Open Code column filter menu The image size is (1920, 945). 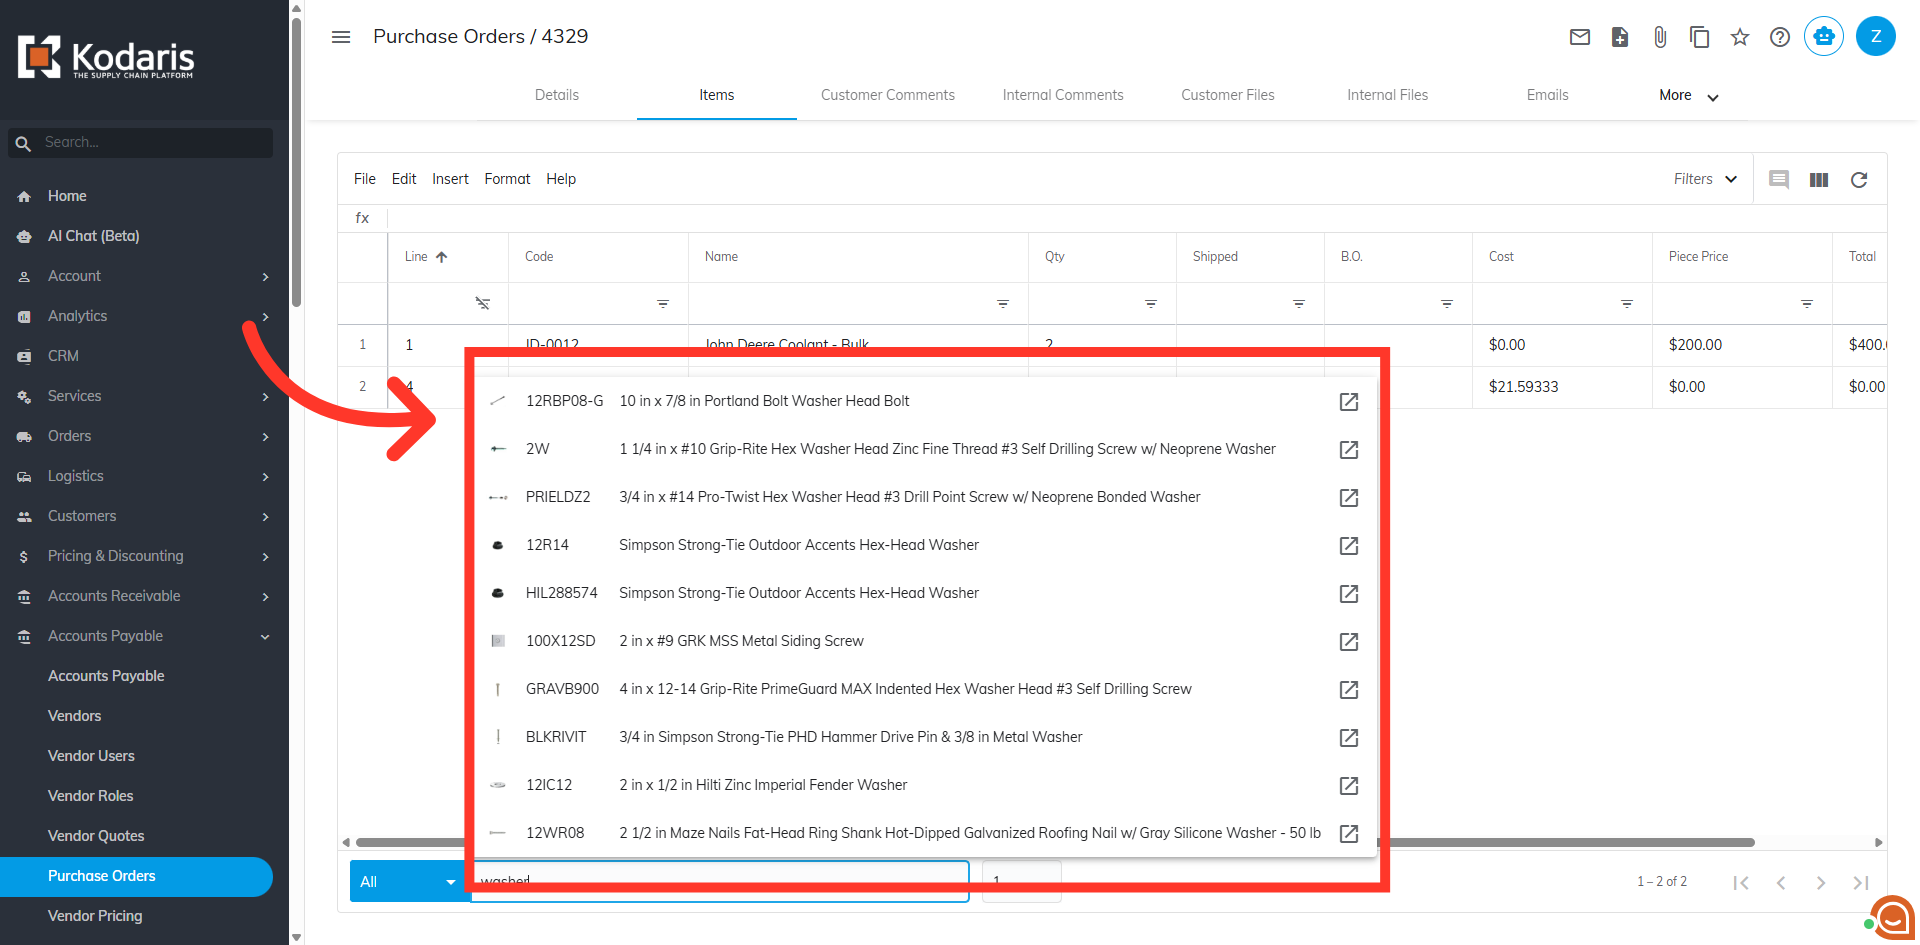[663, 303]
